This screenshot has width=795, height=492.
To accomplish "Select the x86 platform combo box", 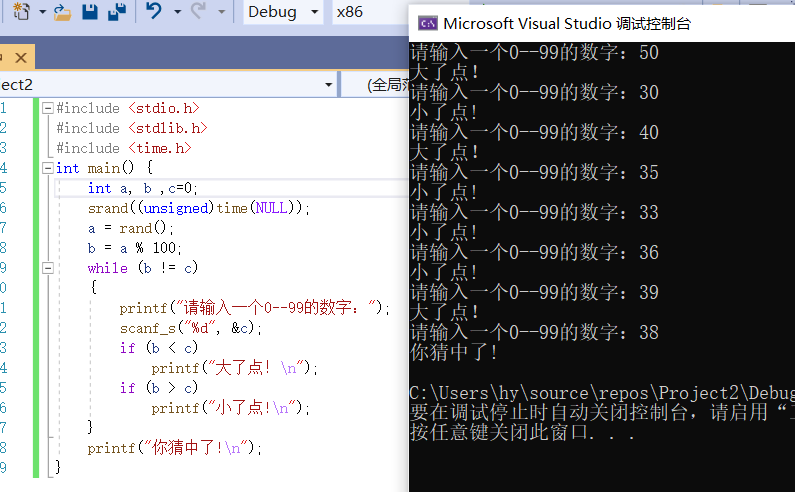I will pyautogui.click(x=371, y=11).
